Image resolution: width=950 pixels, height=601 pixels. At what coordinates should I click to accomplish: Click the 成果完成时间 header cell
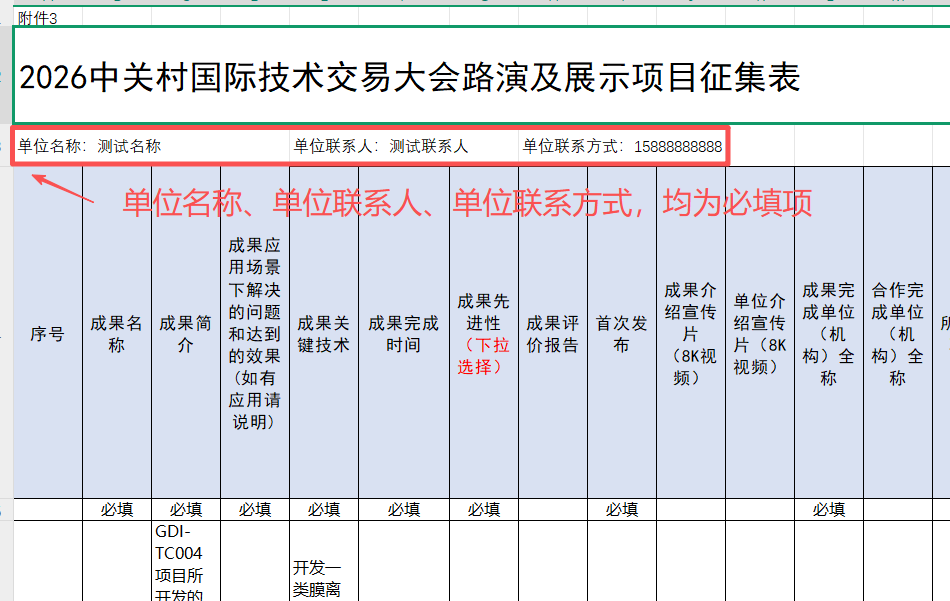404,334
